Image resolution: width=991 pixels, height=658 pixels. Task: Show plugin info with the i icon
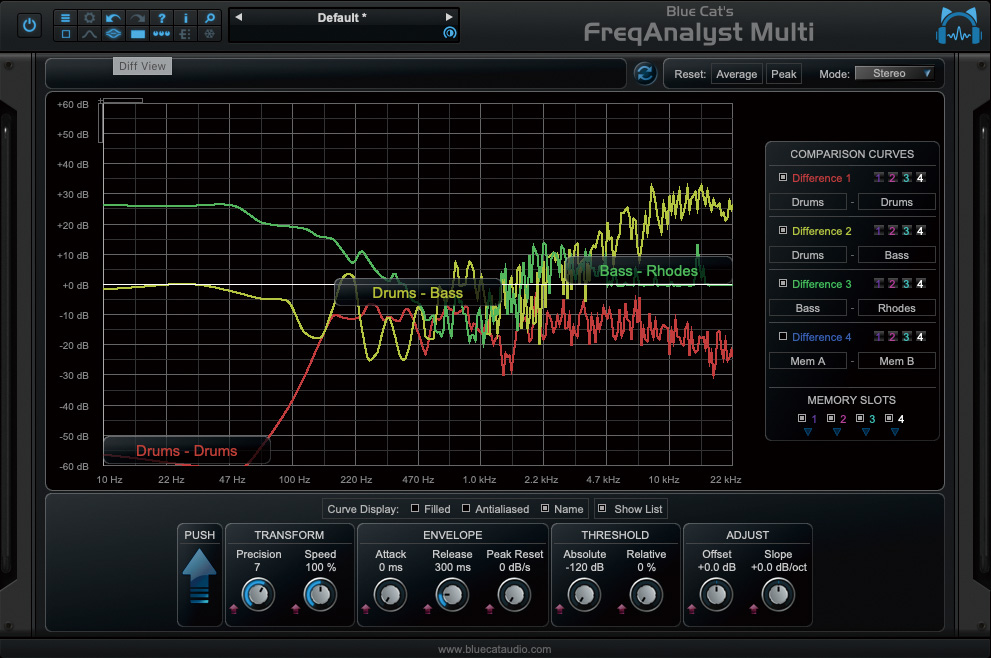185,18
